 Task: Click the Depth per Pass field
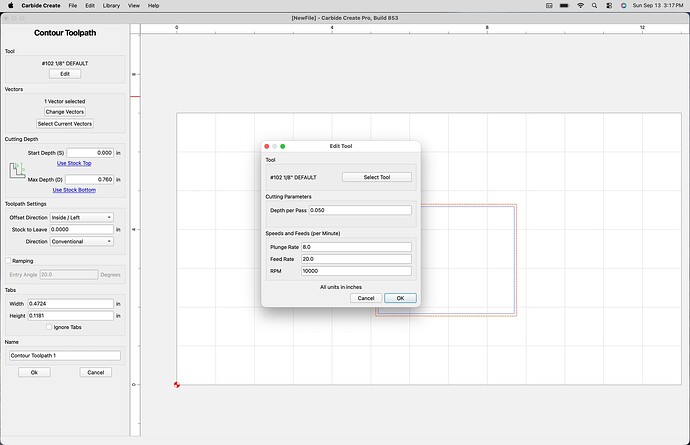[360, 210]
